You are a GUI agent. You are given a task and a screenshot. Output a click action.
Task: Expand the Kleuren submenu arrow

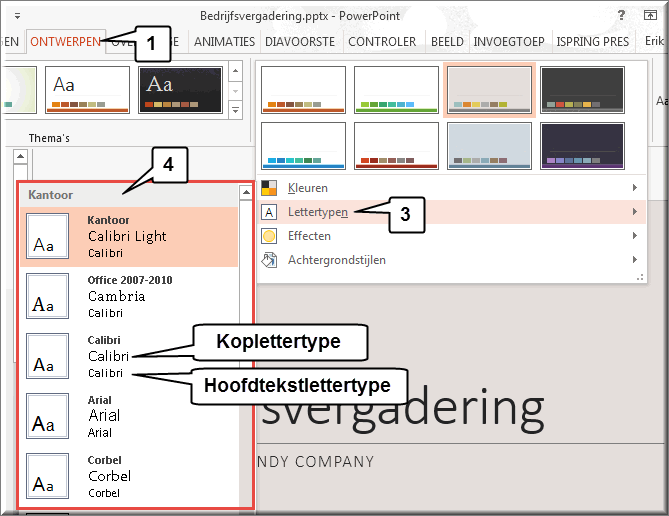click(635, 188)
